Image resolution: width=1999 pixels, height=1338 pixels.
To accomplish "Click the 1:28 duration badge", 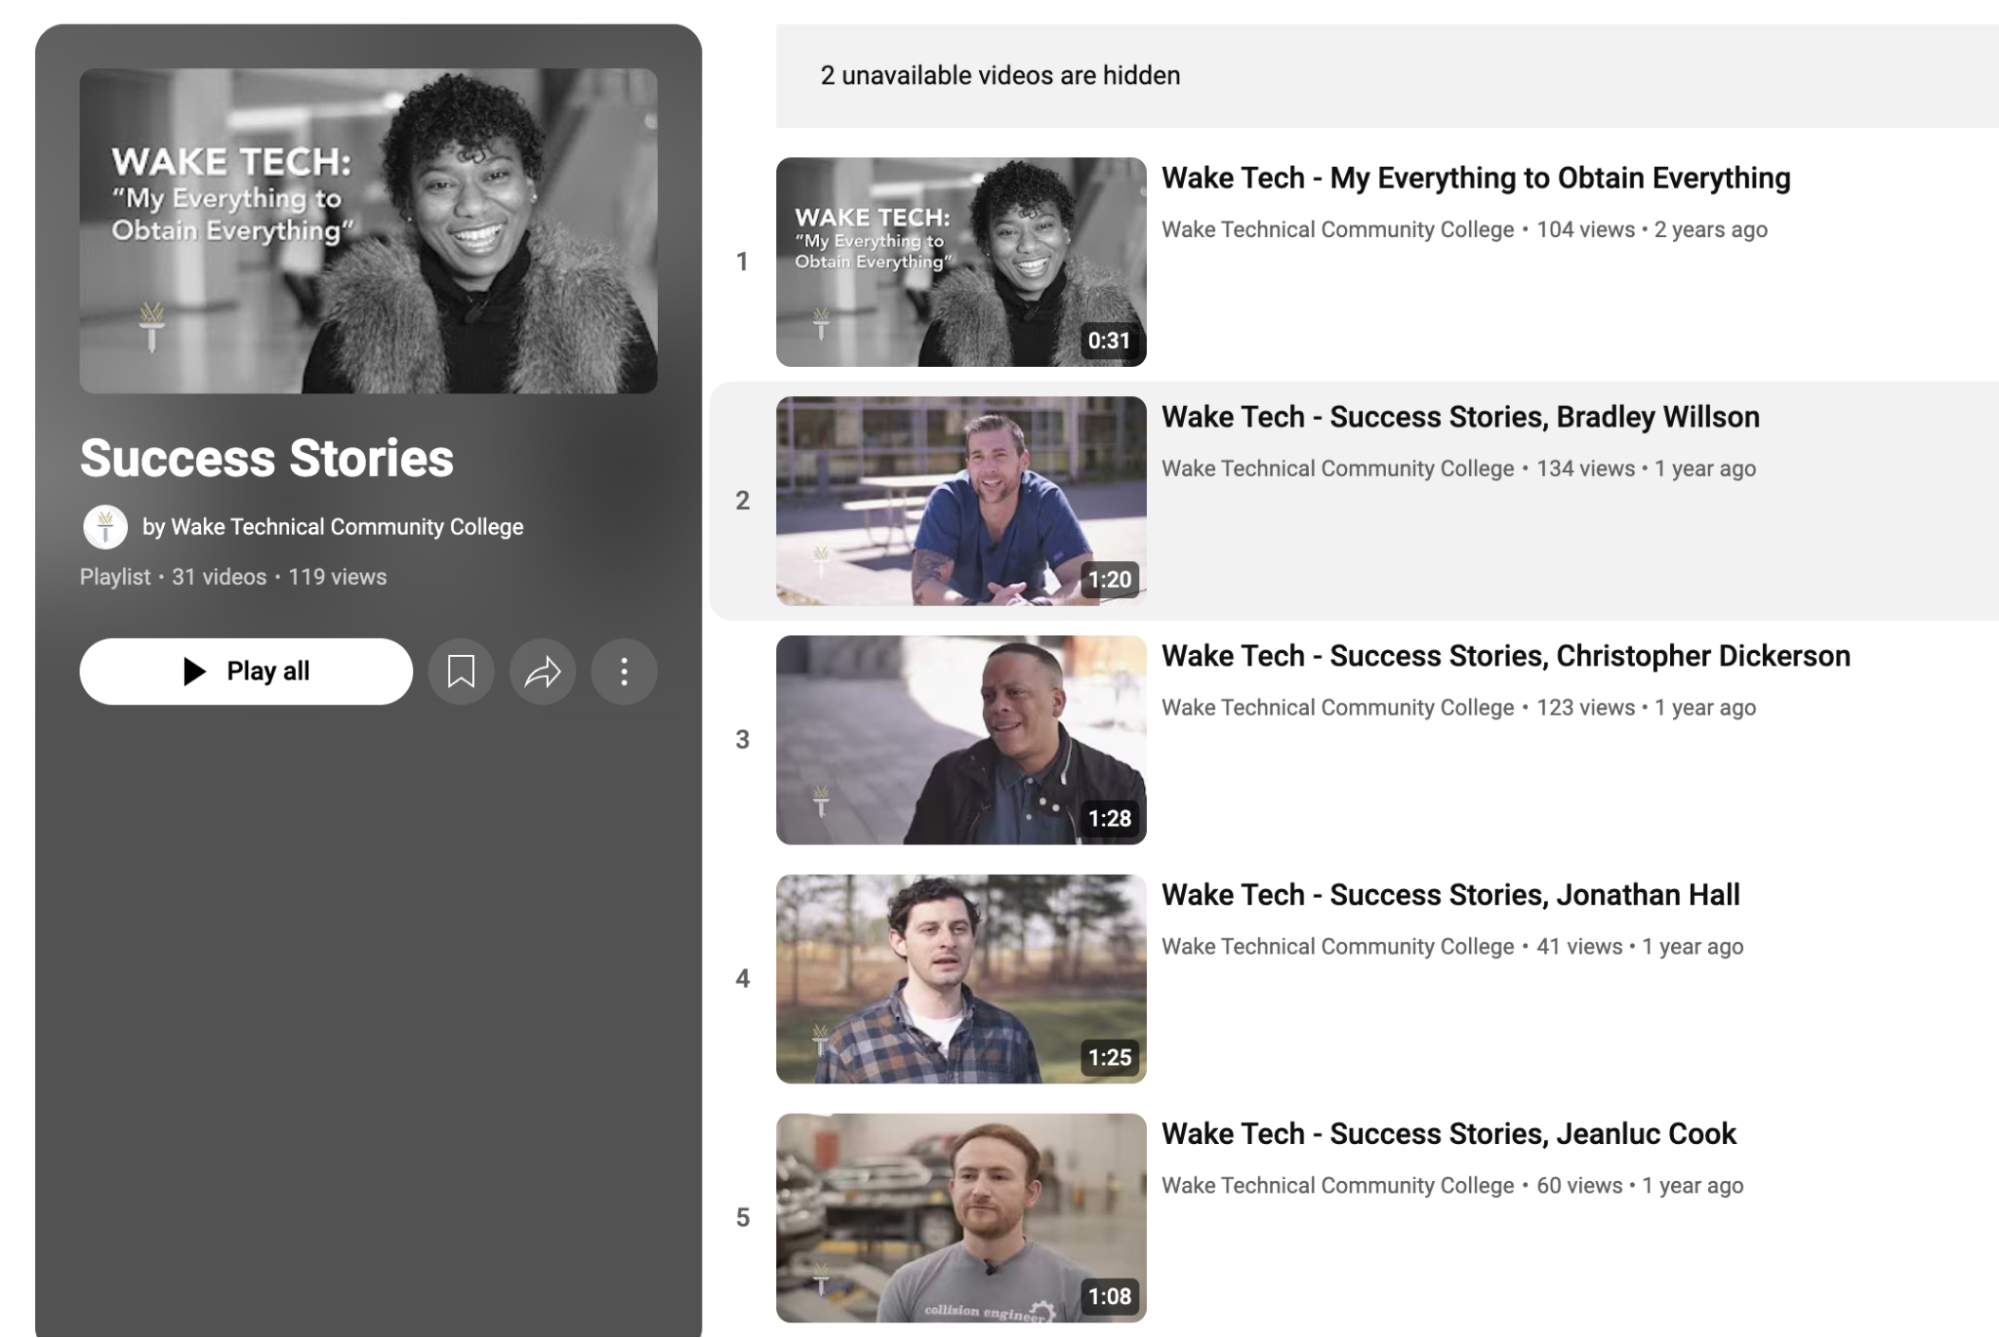I will tap(1109, 819).
